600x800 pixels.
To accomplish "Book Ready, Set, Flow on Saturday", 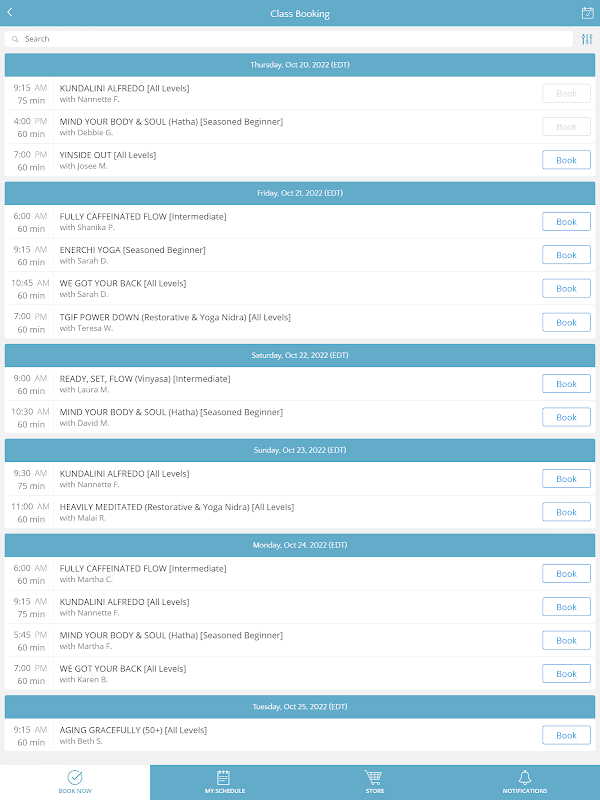I will [x=566, y=384].
